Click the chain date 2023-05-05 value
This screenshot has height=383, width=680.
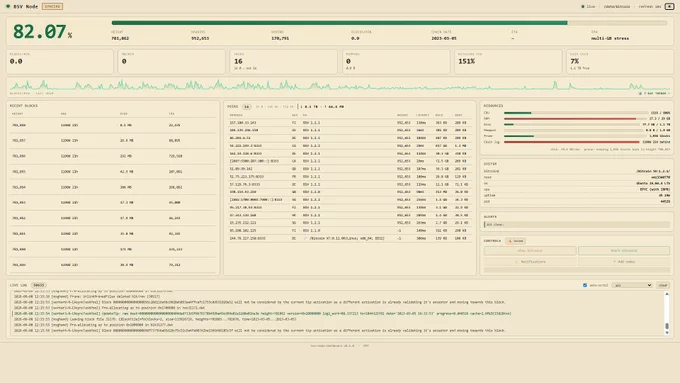444,39
